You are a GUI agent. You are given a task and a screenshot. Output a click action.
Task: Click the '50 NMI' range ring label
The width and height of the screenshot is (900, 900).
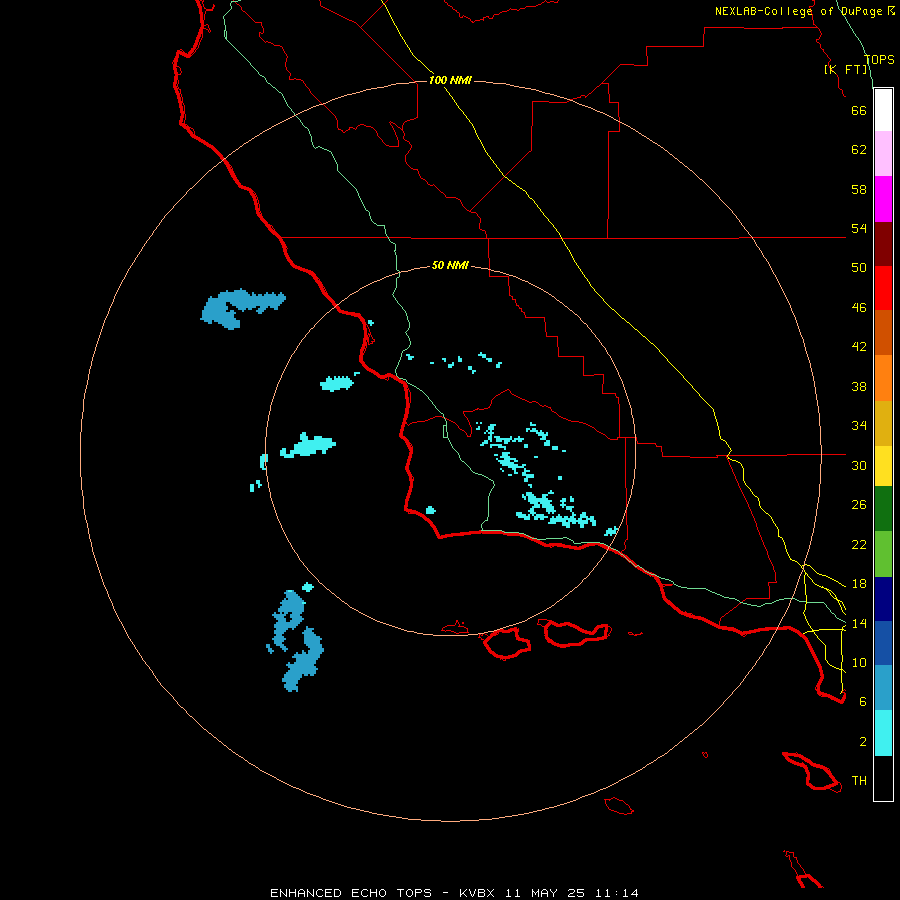coord(450,265)
